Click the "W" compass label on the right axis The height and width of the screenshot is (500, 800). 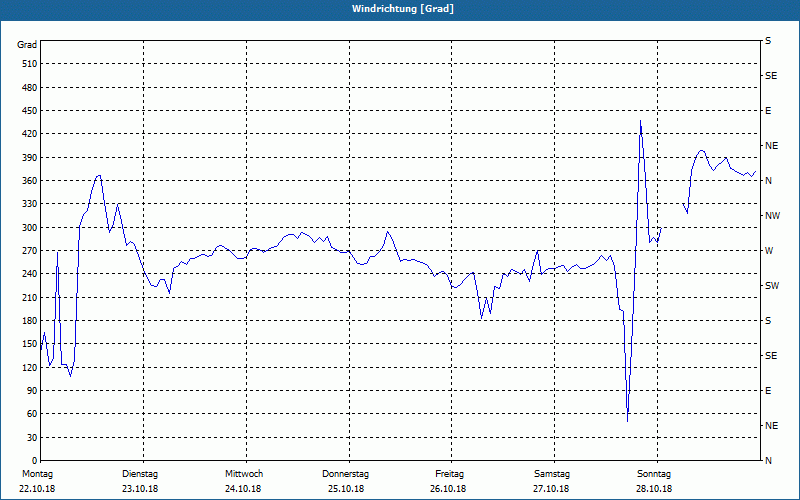click(769, 251)
